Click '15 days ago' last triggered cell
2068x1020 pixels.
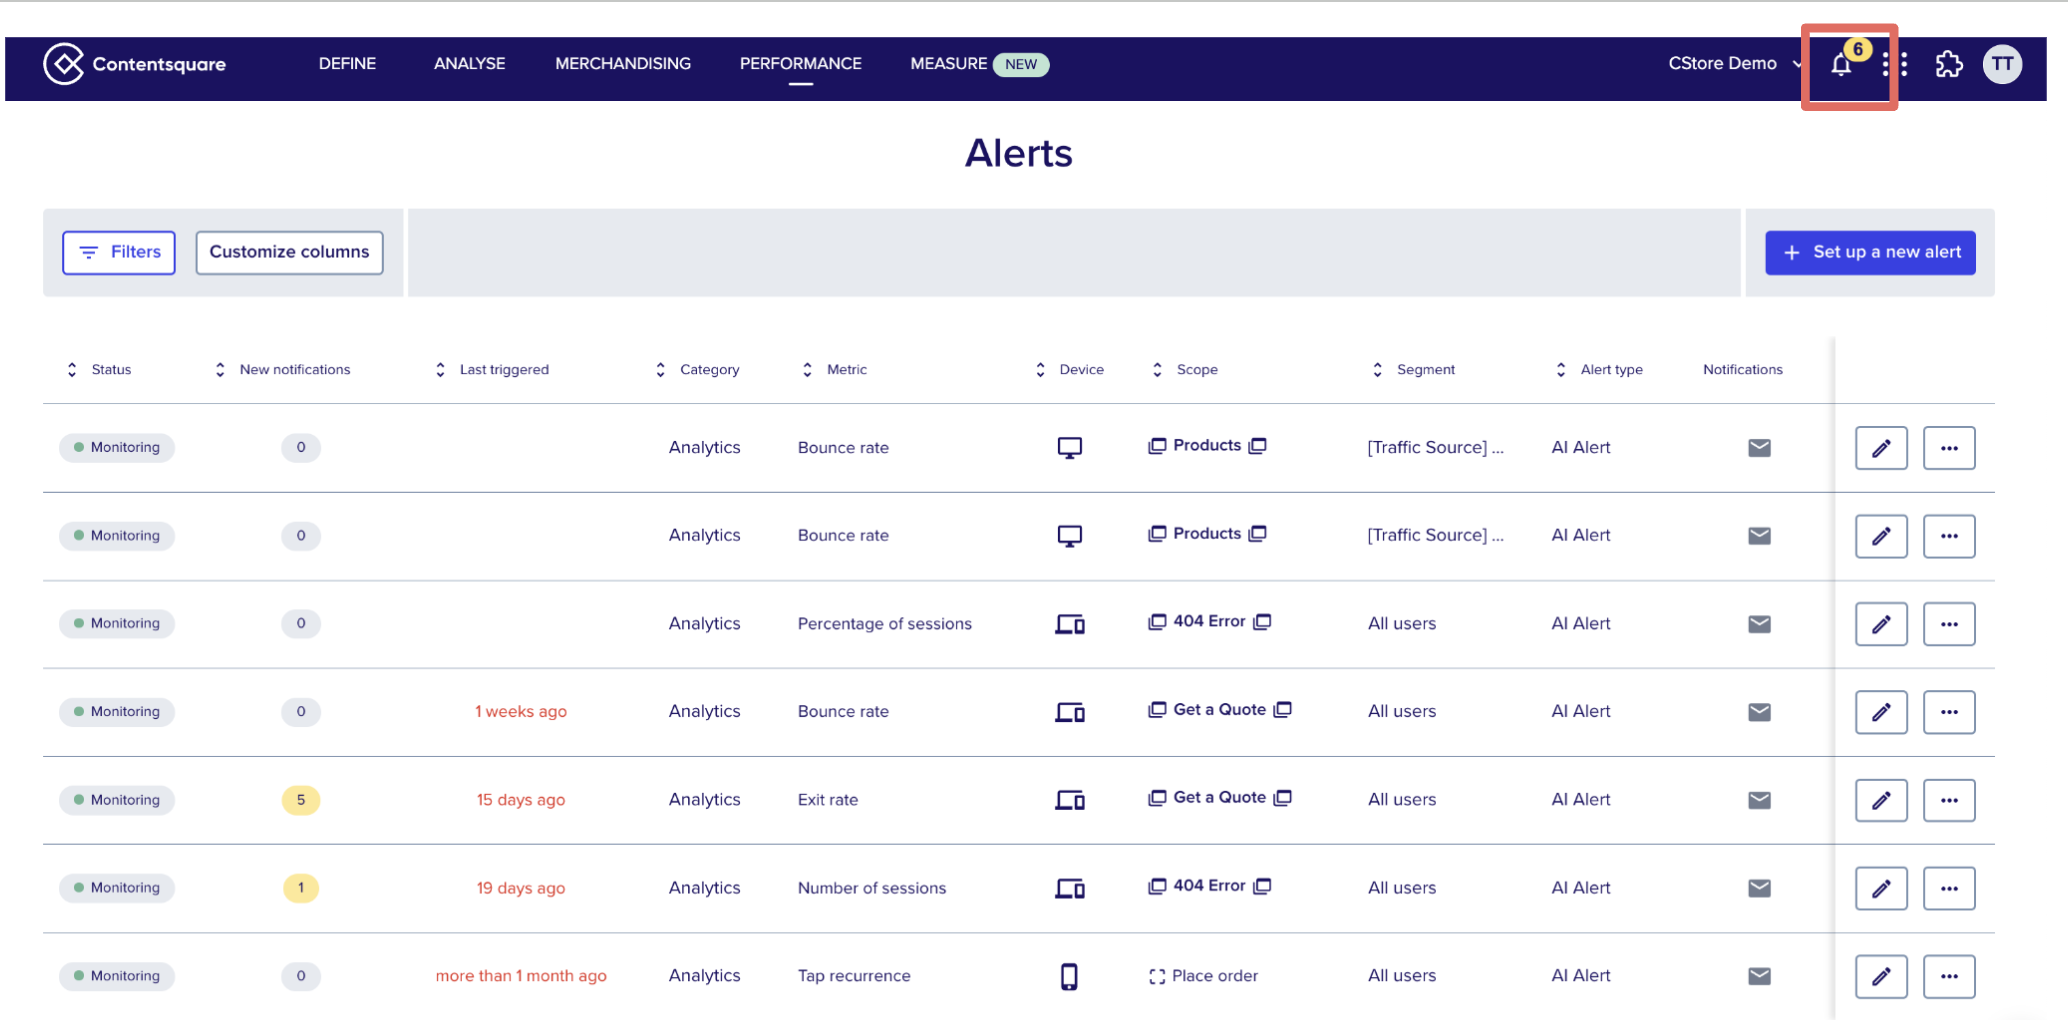pos(521,800)
